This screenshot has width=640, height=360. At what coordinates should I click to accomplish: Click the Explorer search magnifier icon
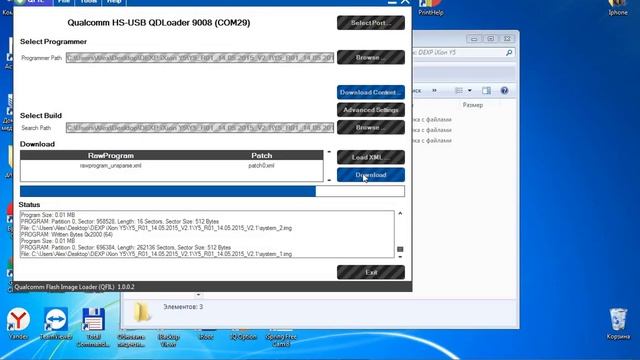click(509, 53)
